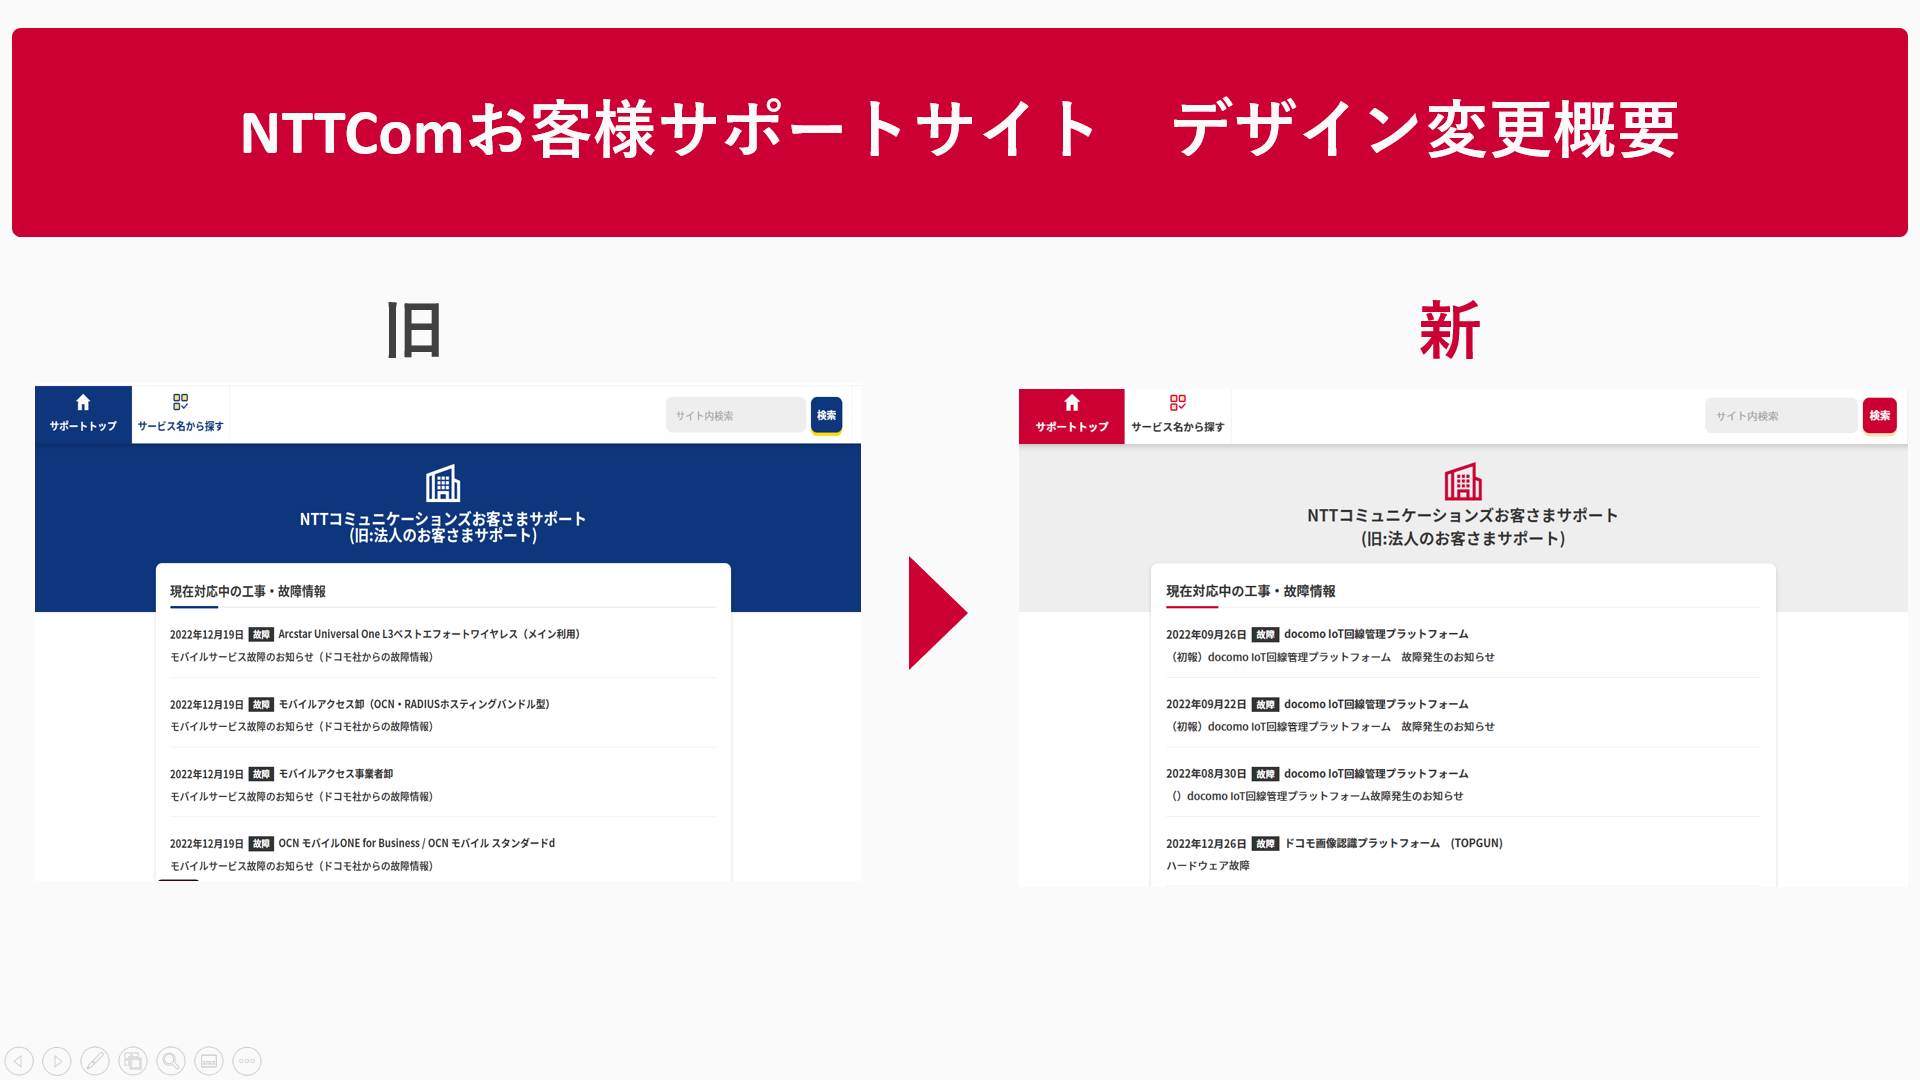The height and width of the screenshot is (1080, 1920).
Task: Open the モバイルアクセス事業者卸 entry
Action: click(x=336, y=774)
